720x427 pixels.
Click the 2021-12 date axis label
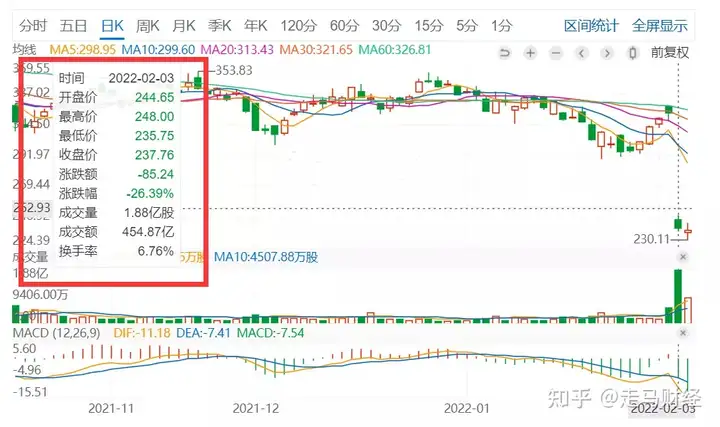256,409
